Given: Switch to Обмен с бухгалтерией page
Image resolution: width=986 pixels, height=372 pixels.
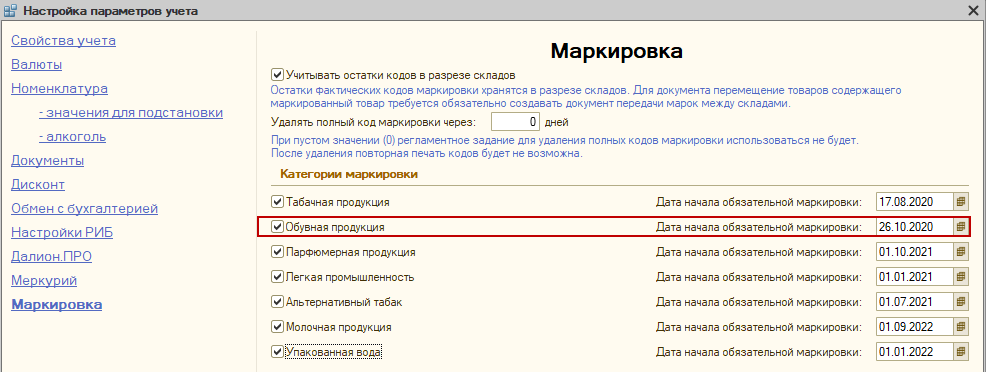Looking at the screenshot, I should click(x=84, y=209).
